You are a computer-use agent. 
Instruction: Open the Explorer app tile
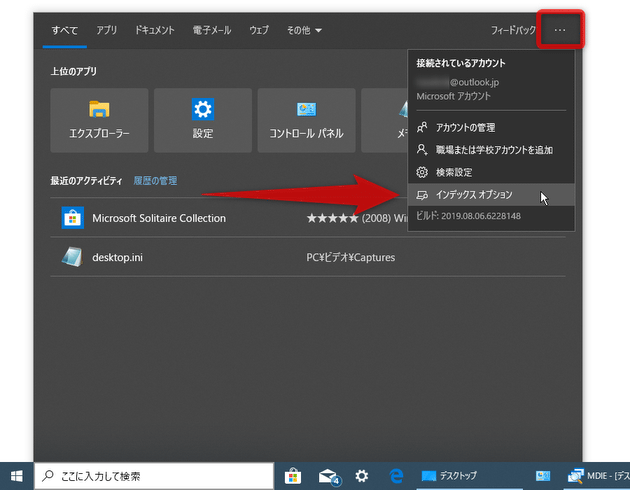coord(99,120)
